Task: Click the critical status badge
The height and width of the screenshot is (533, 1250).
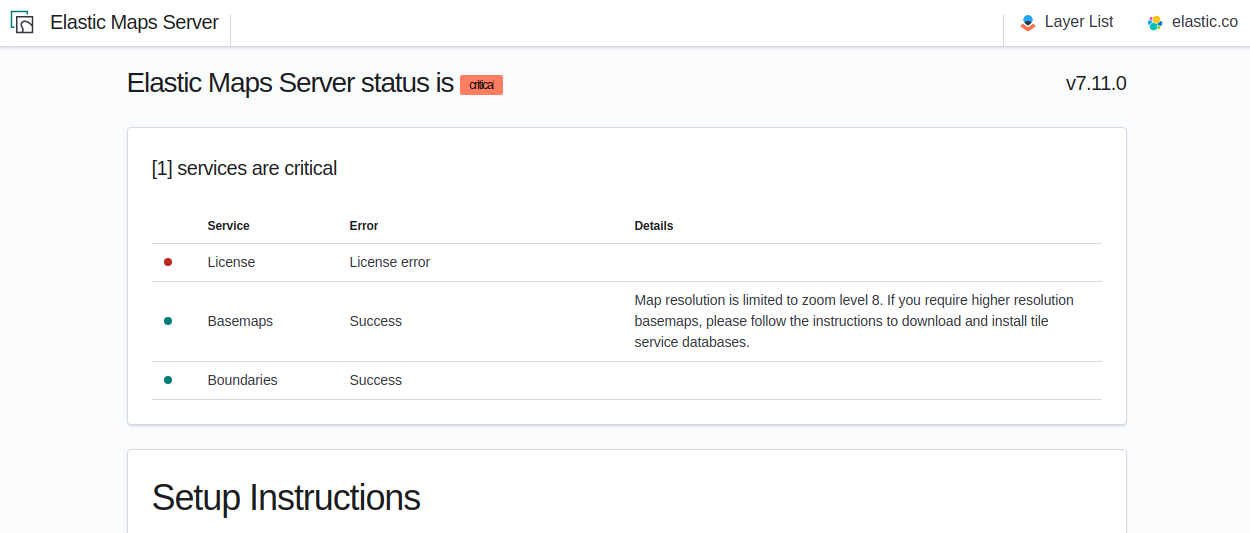Action: tap(481, 85)
